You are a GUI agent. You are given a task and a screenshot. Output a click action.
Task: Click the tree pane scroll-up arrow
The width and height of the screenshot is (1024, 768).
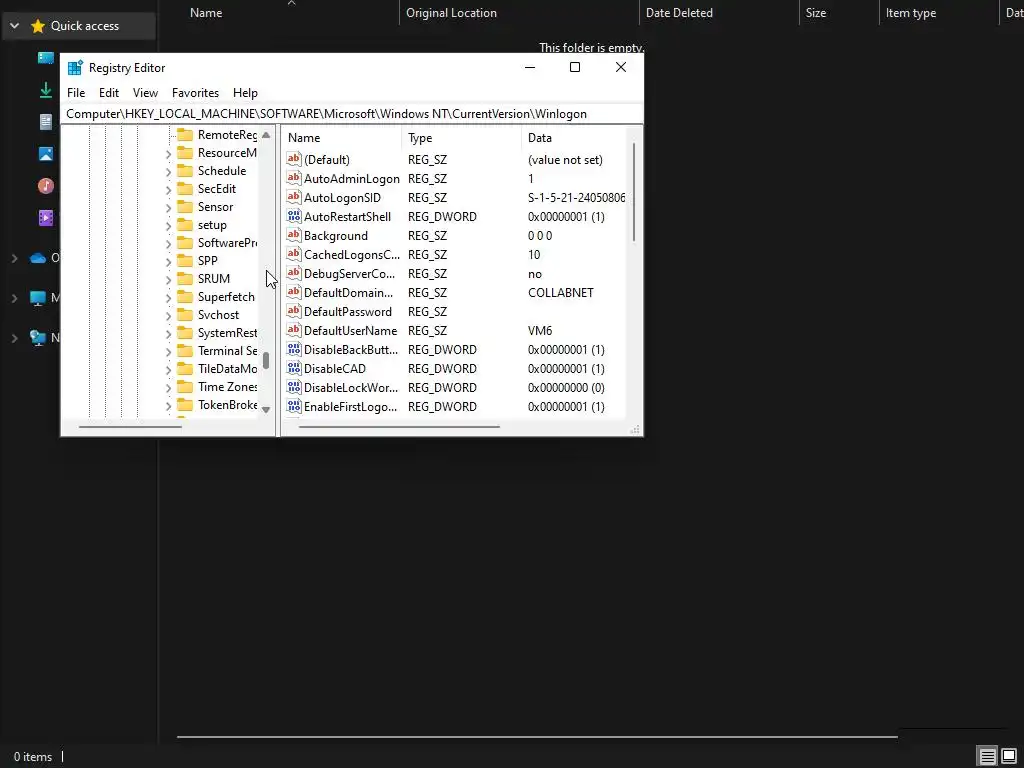266,135
